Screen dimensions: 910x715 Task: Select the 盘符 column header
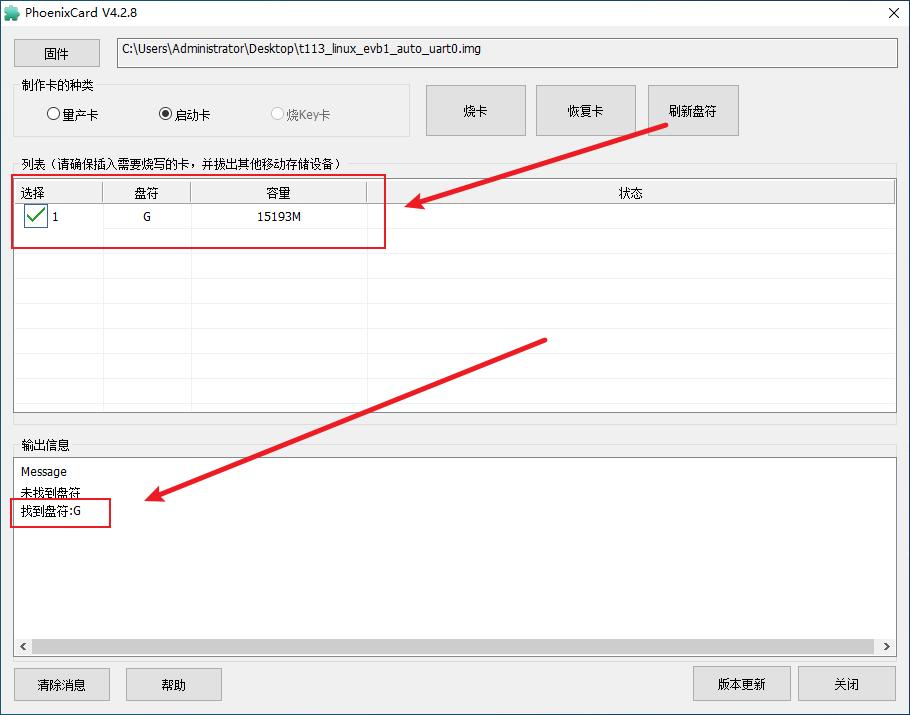pos(146,192)
